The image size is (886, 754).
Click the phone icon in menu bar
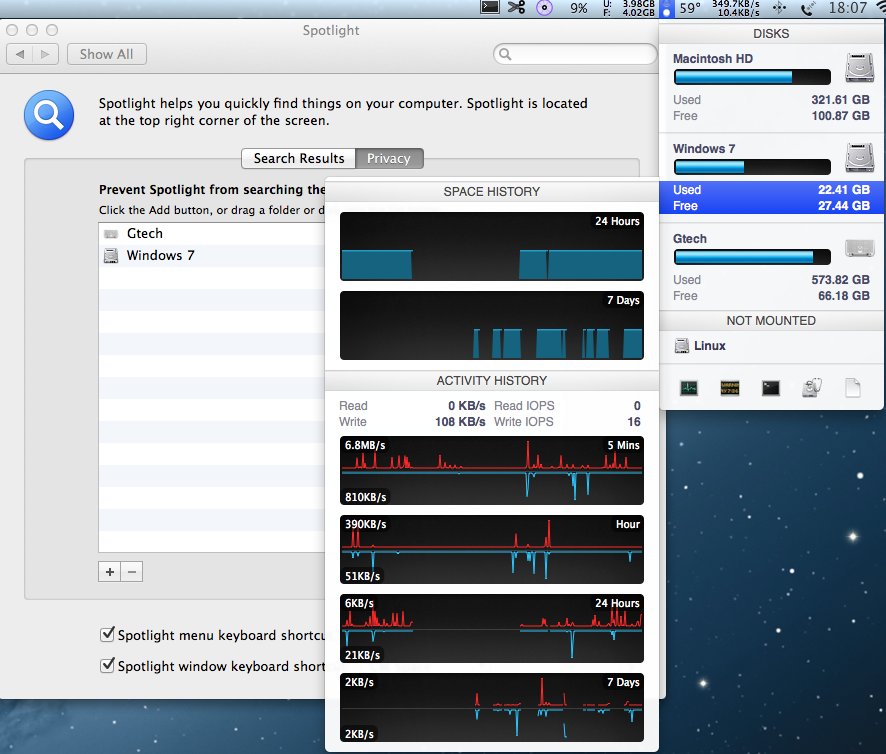tap(807, 8)
